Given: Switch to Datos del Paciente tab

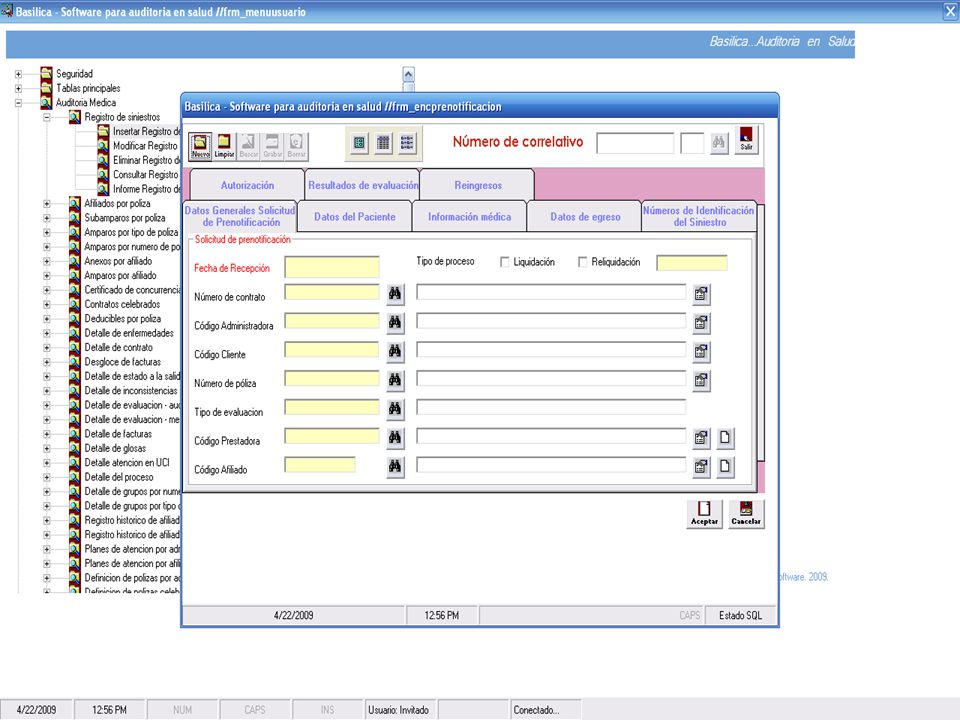Looking at the screenshot, I should [354, 217].
